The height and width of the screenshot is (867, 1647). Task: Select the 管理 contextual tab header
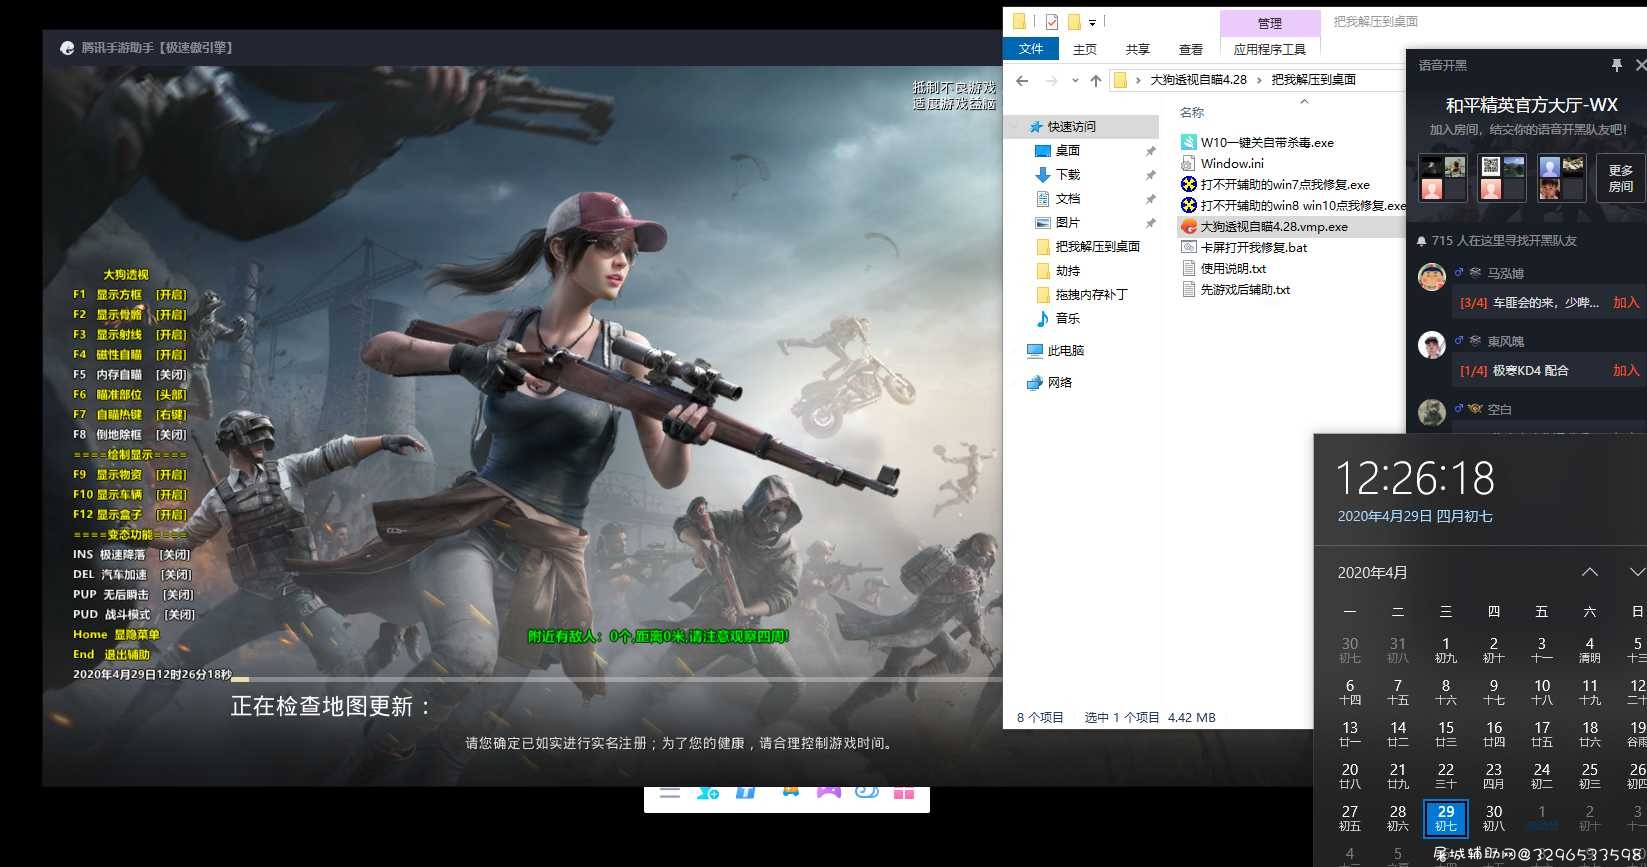tap(1270, 23)
